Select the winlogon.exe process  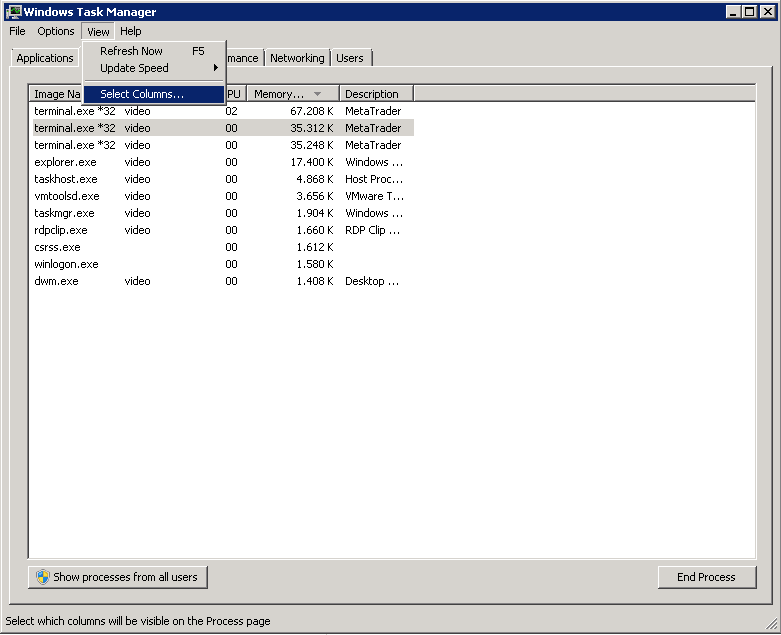click(x=223, y=264)
